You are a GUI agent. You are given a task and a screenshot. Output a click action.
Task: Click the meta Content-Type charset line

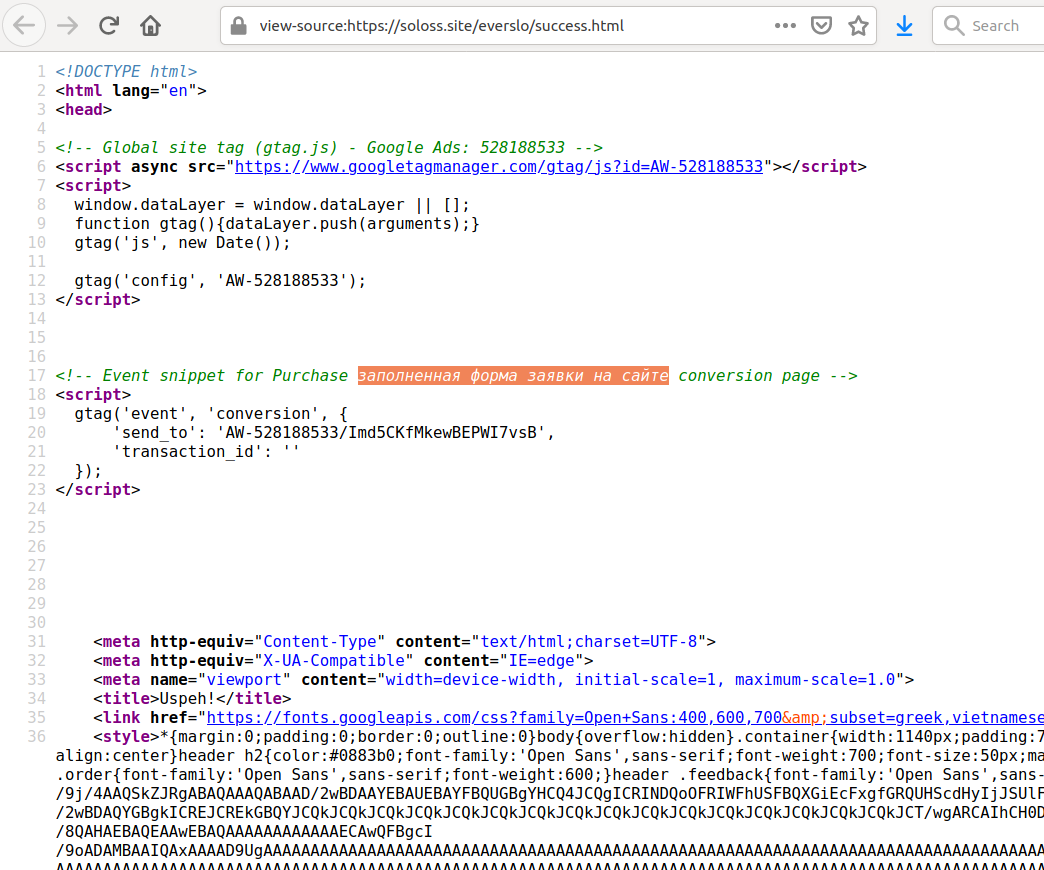click(405, 641)
